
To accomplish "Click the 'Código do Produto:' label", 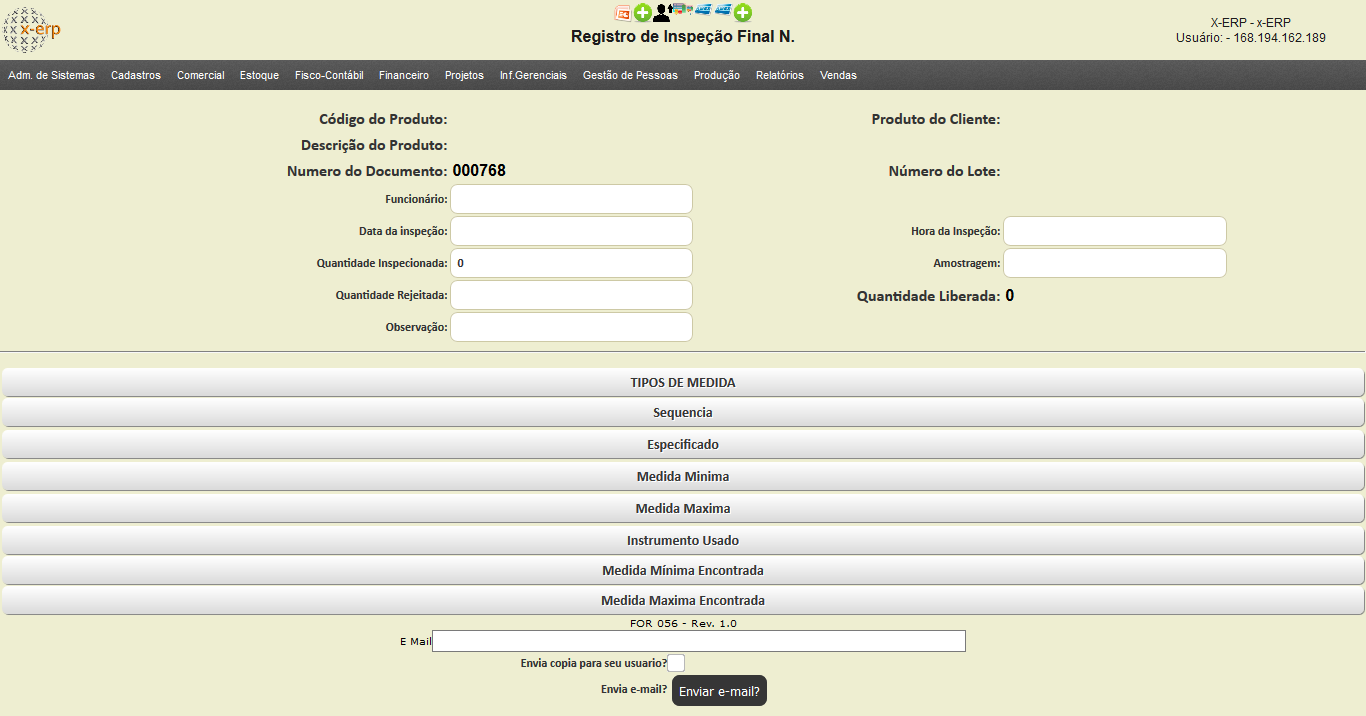I will 383,119.
